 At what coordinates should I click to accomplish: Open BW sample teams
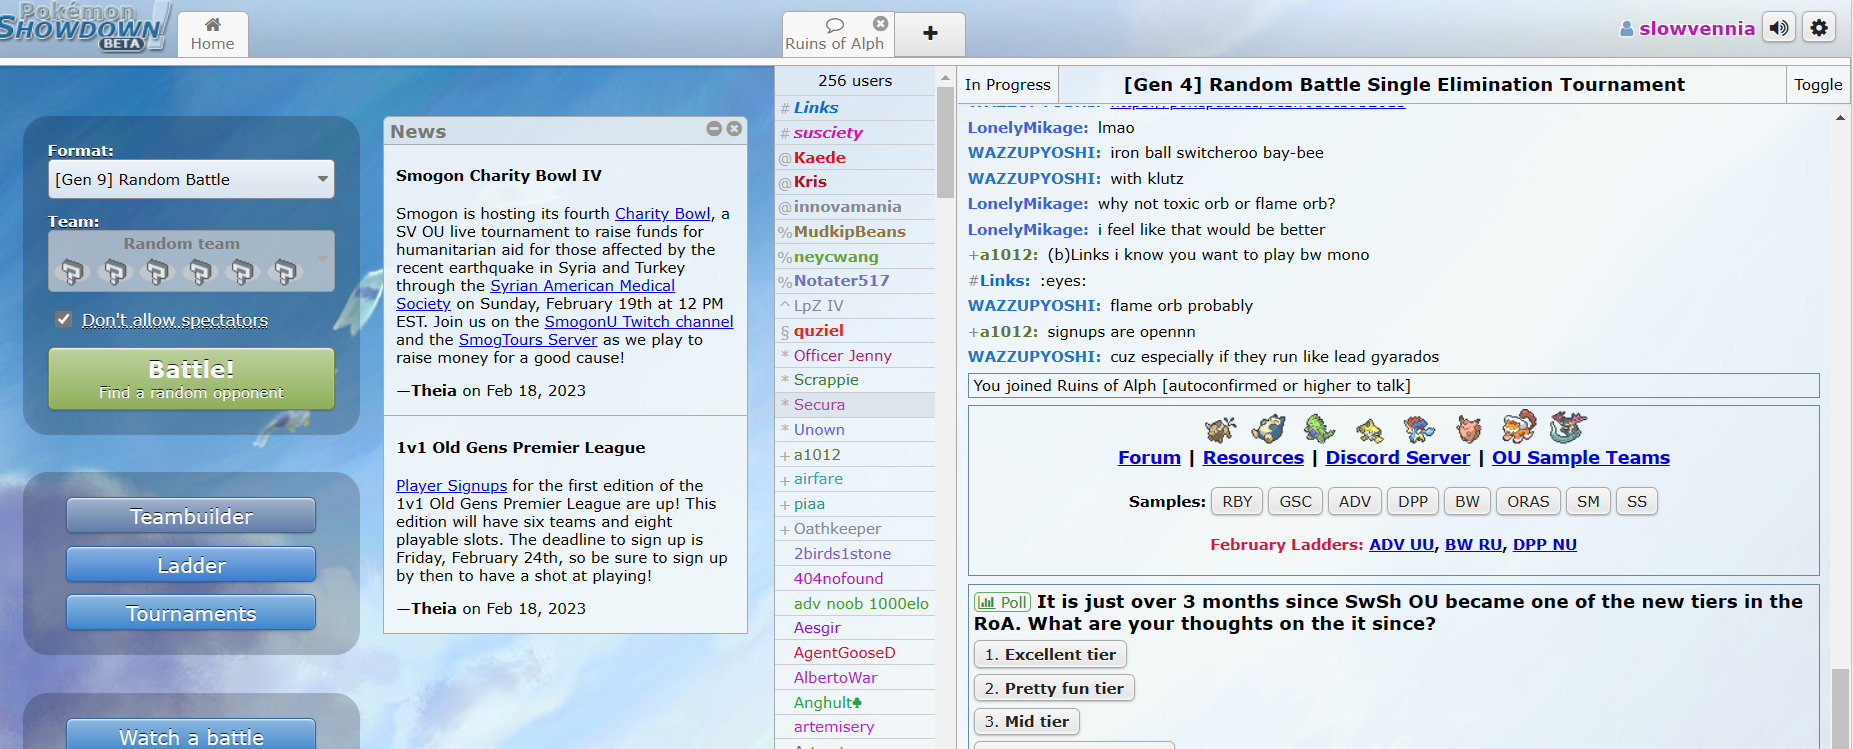[x=1467, y=501]
